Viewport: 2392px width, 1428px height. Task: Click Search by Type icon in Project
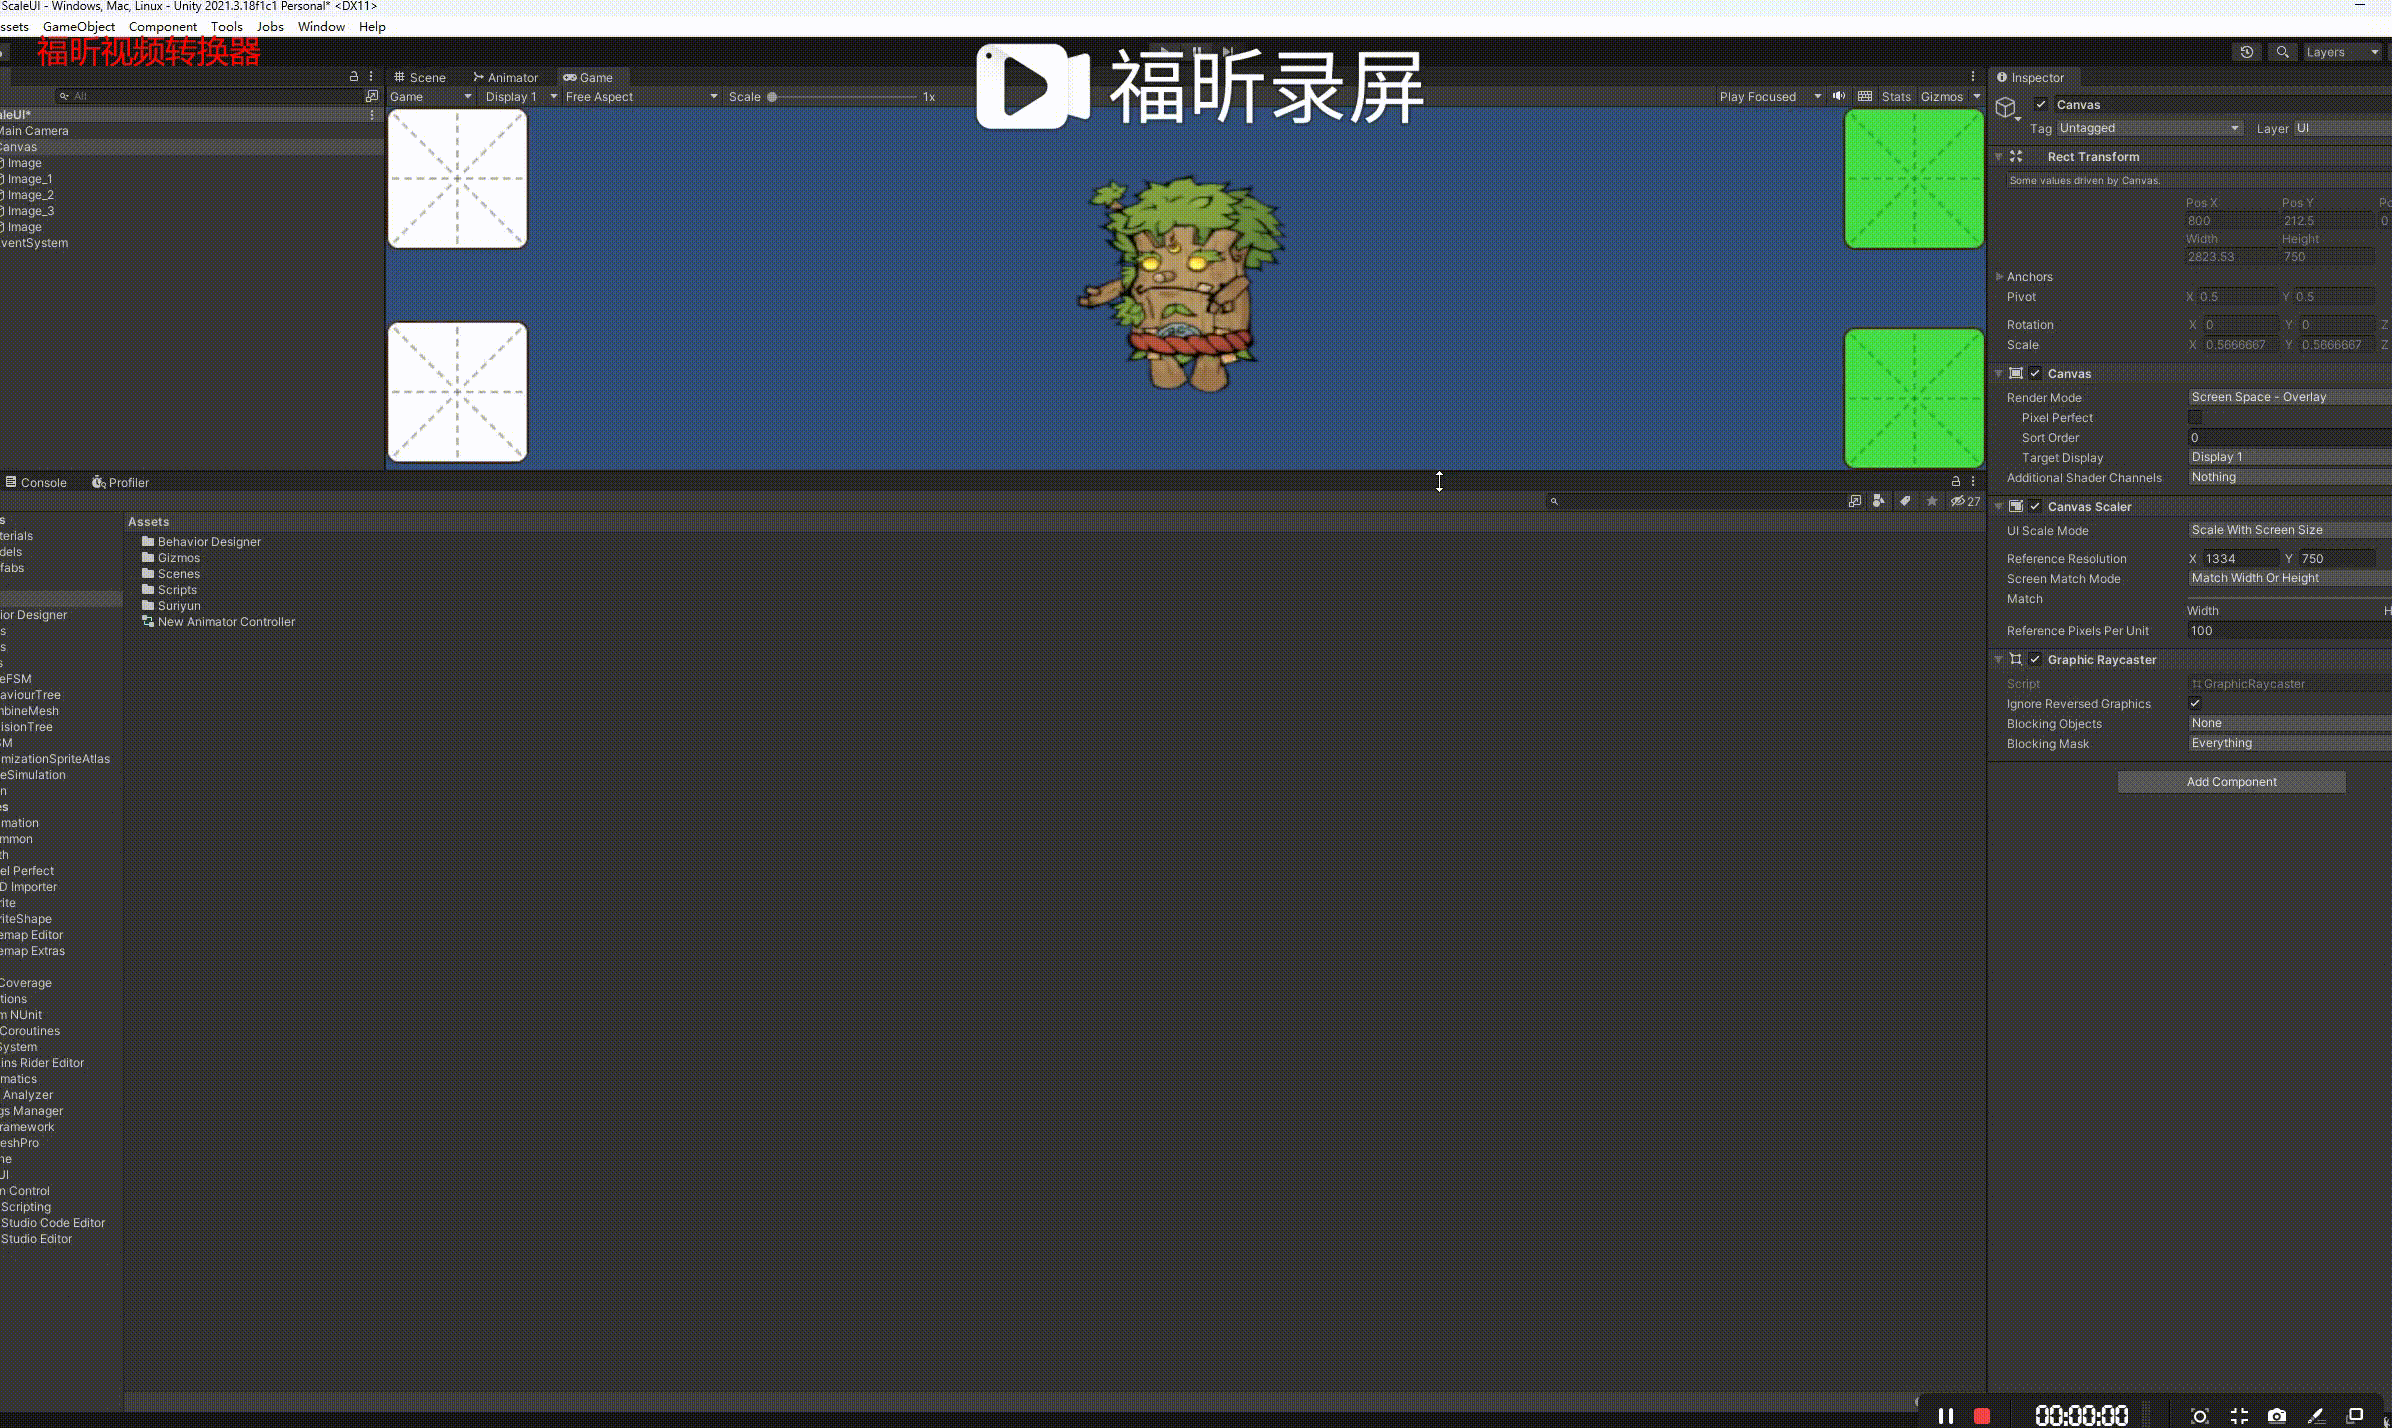click(x=1879, y=501)
